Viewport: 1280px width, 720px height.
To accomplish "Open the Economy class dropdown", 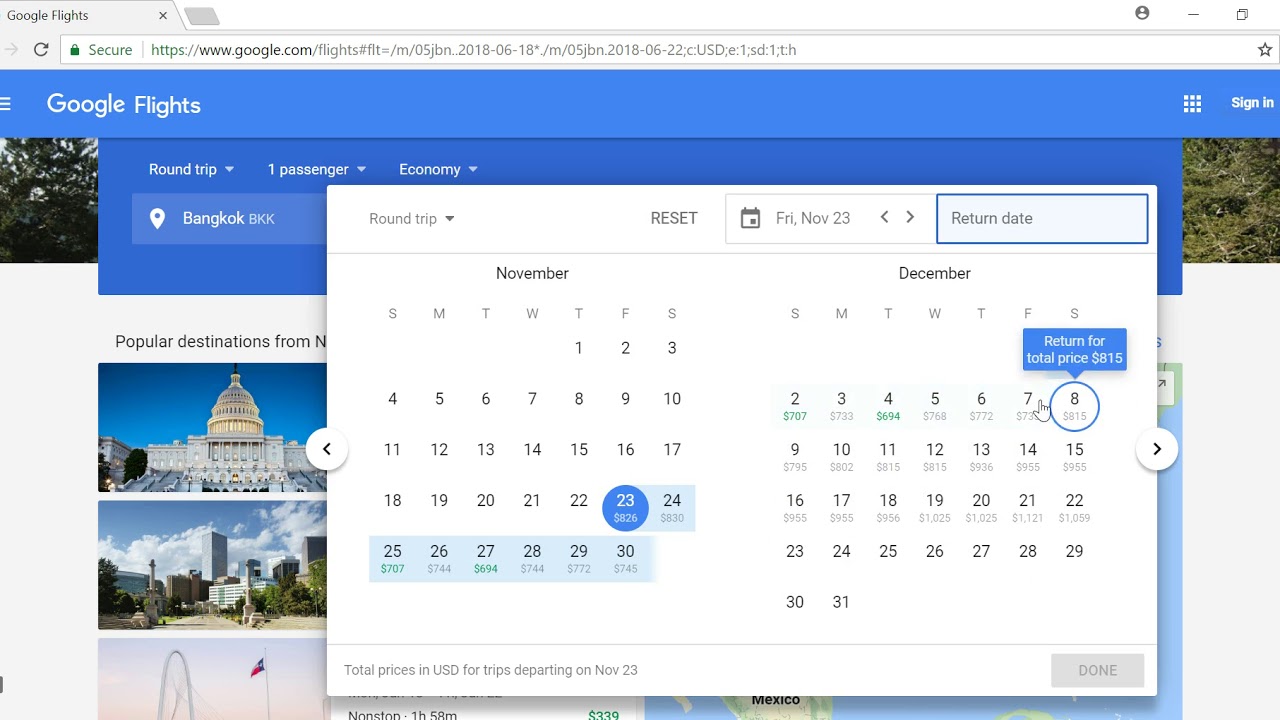I will (438, 169).
